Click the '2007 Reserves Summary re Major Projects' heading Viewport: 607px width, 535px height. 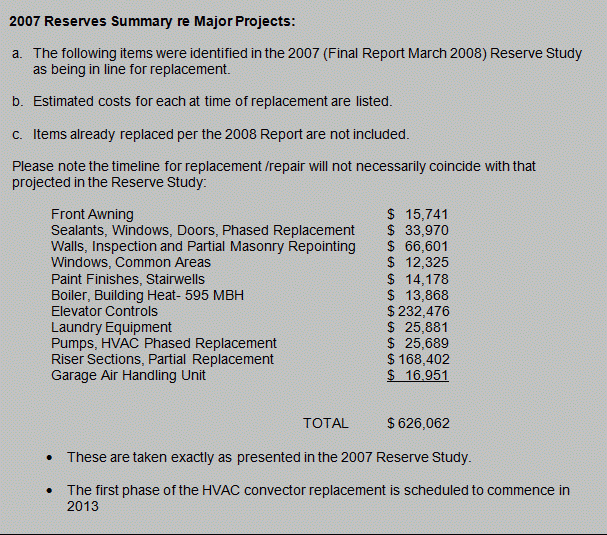pos(152,22)
